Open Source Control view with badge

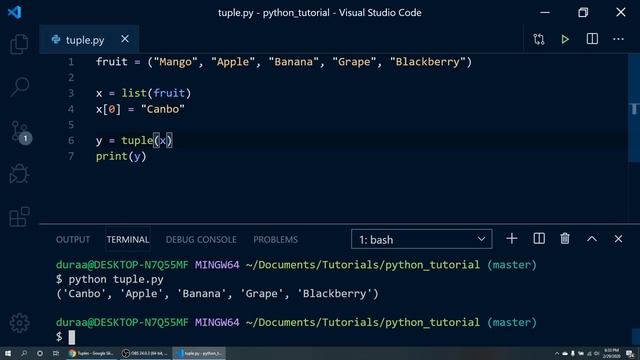coord(20,132)
